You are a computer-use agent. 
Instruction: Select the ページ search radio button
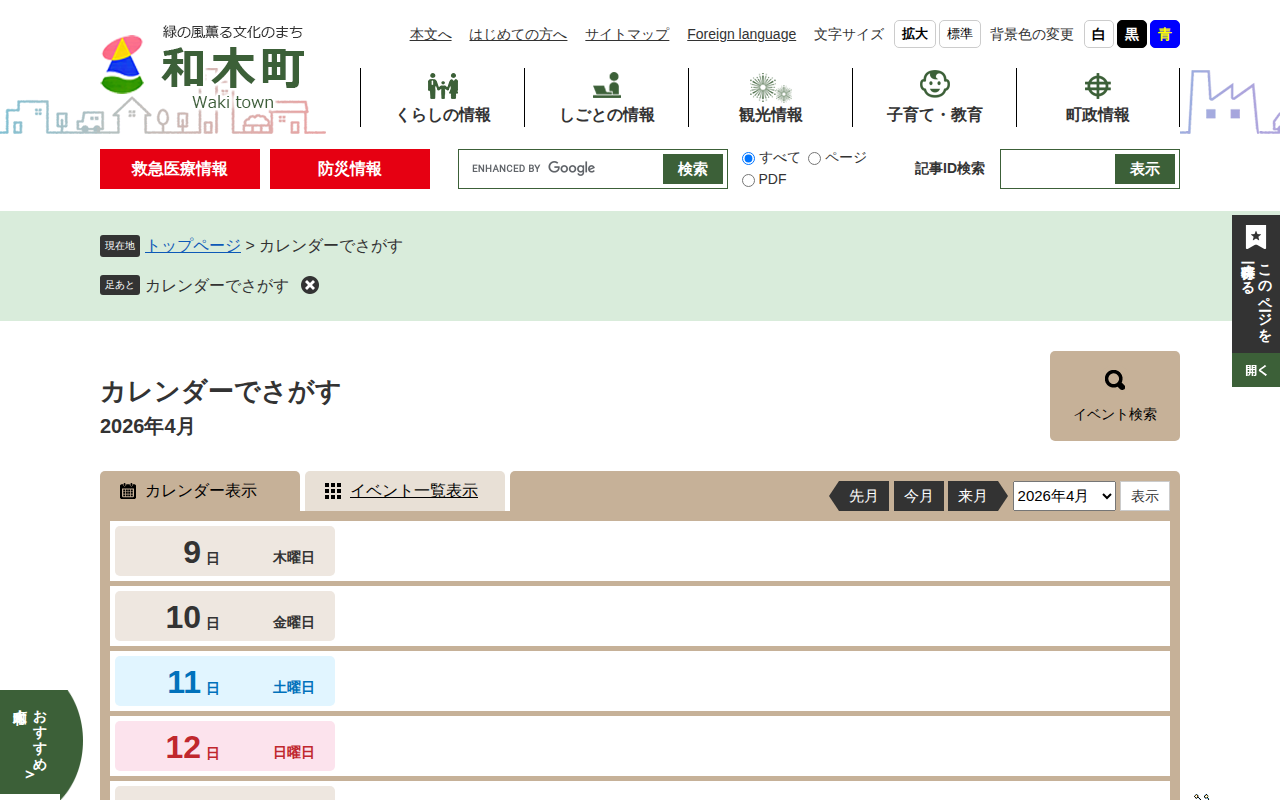click(814, 158)
